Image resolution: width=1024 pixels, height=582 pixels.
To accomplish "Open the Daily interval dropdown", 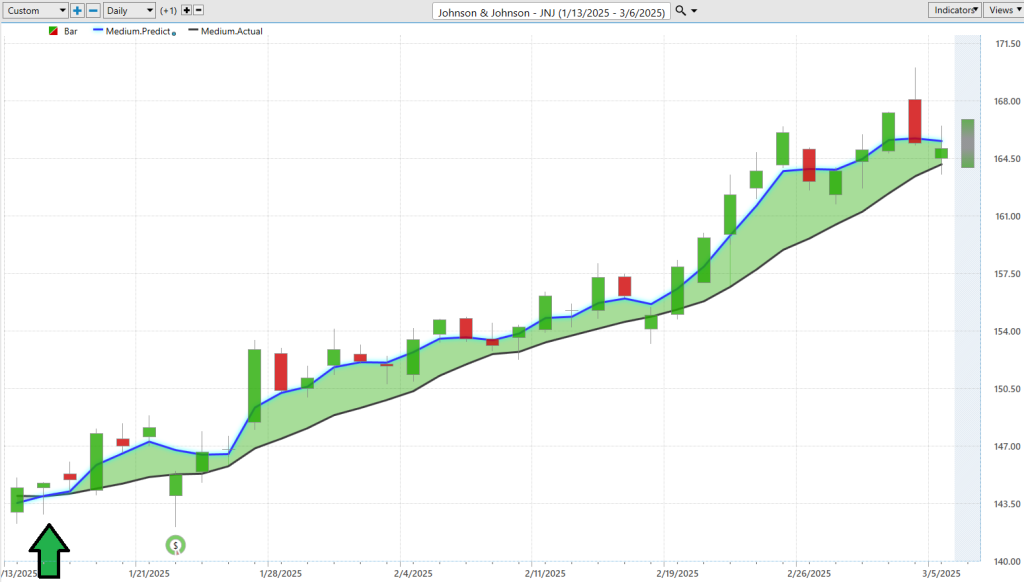I will tap(129, 10).
